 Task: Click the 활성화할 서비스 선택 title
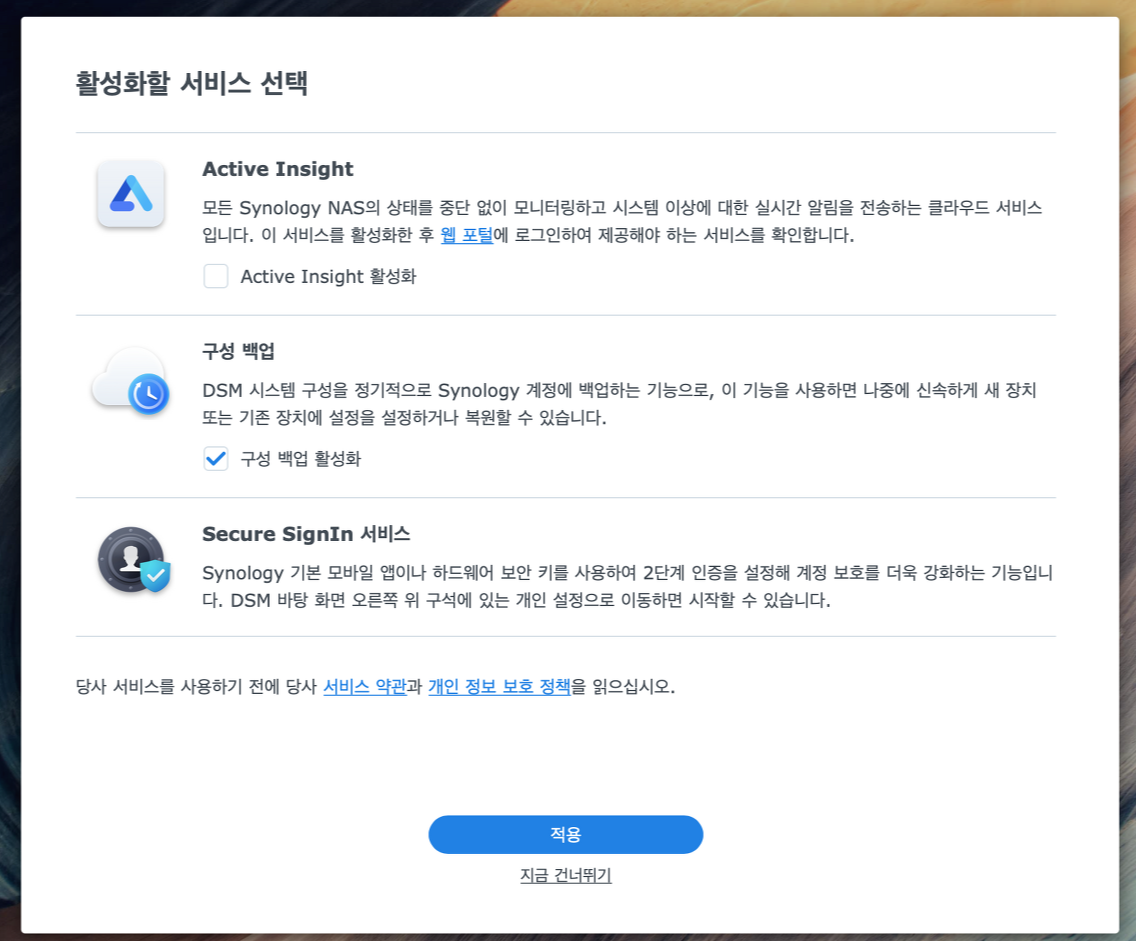pyautogui.click(x=192, y=83)
